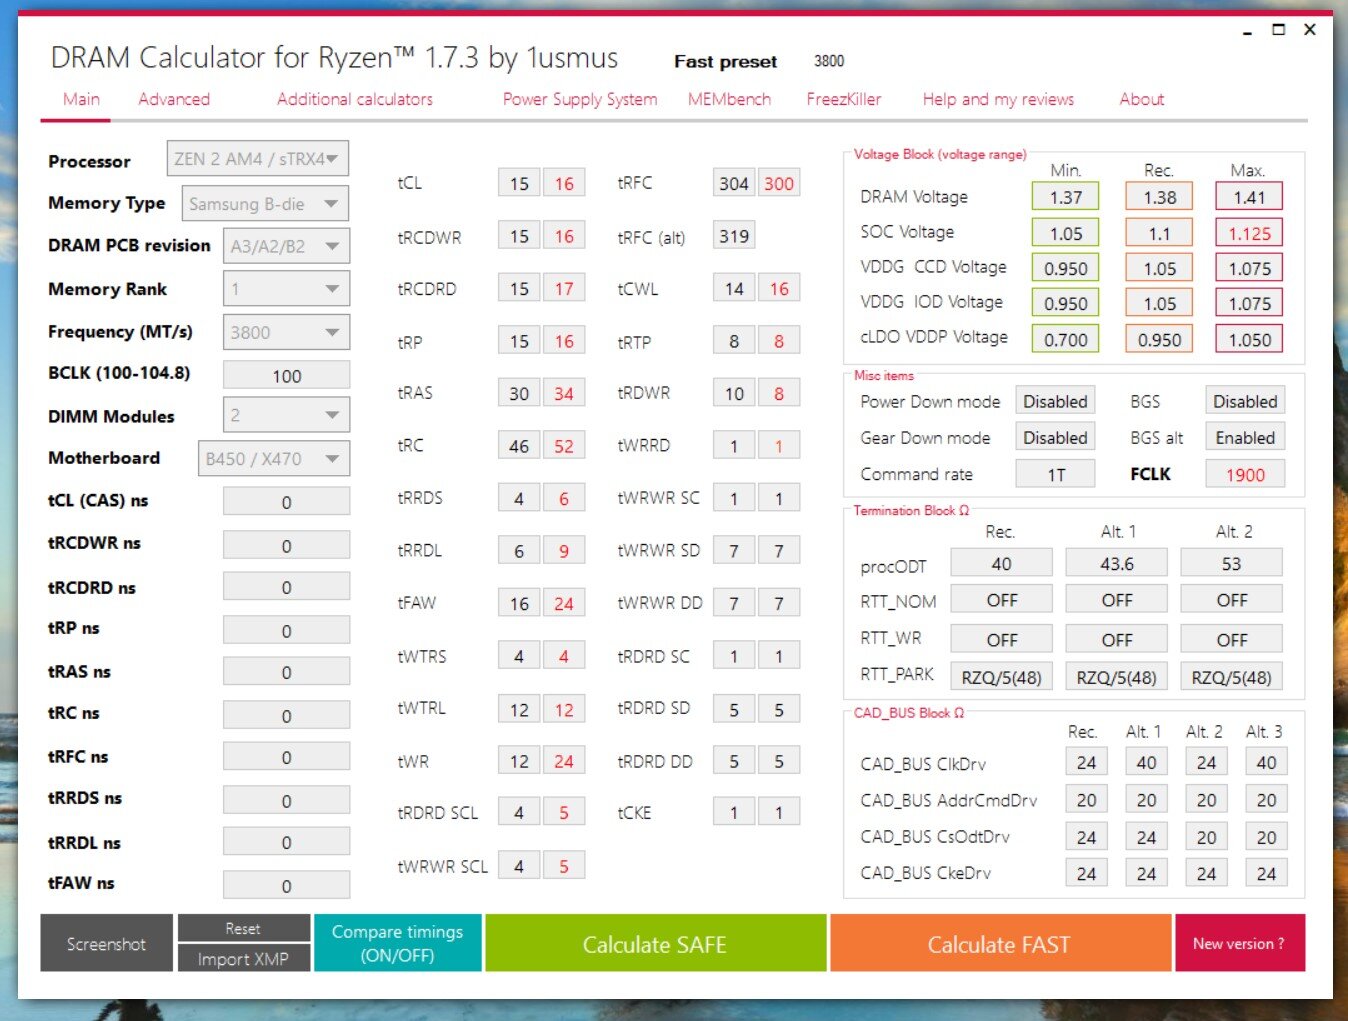Click Calculate FAST
Image resolution: width=1348 pixels, height=1021 pixels.
[x=999, y=943]
